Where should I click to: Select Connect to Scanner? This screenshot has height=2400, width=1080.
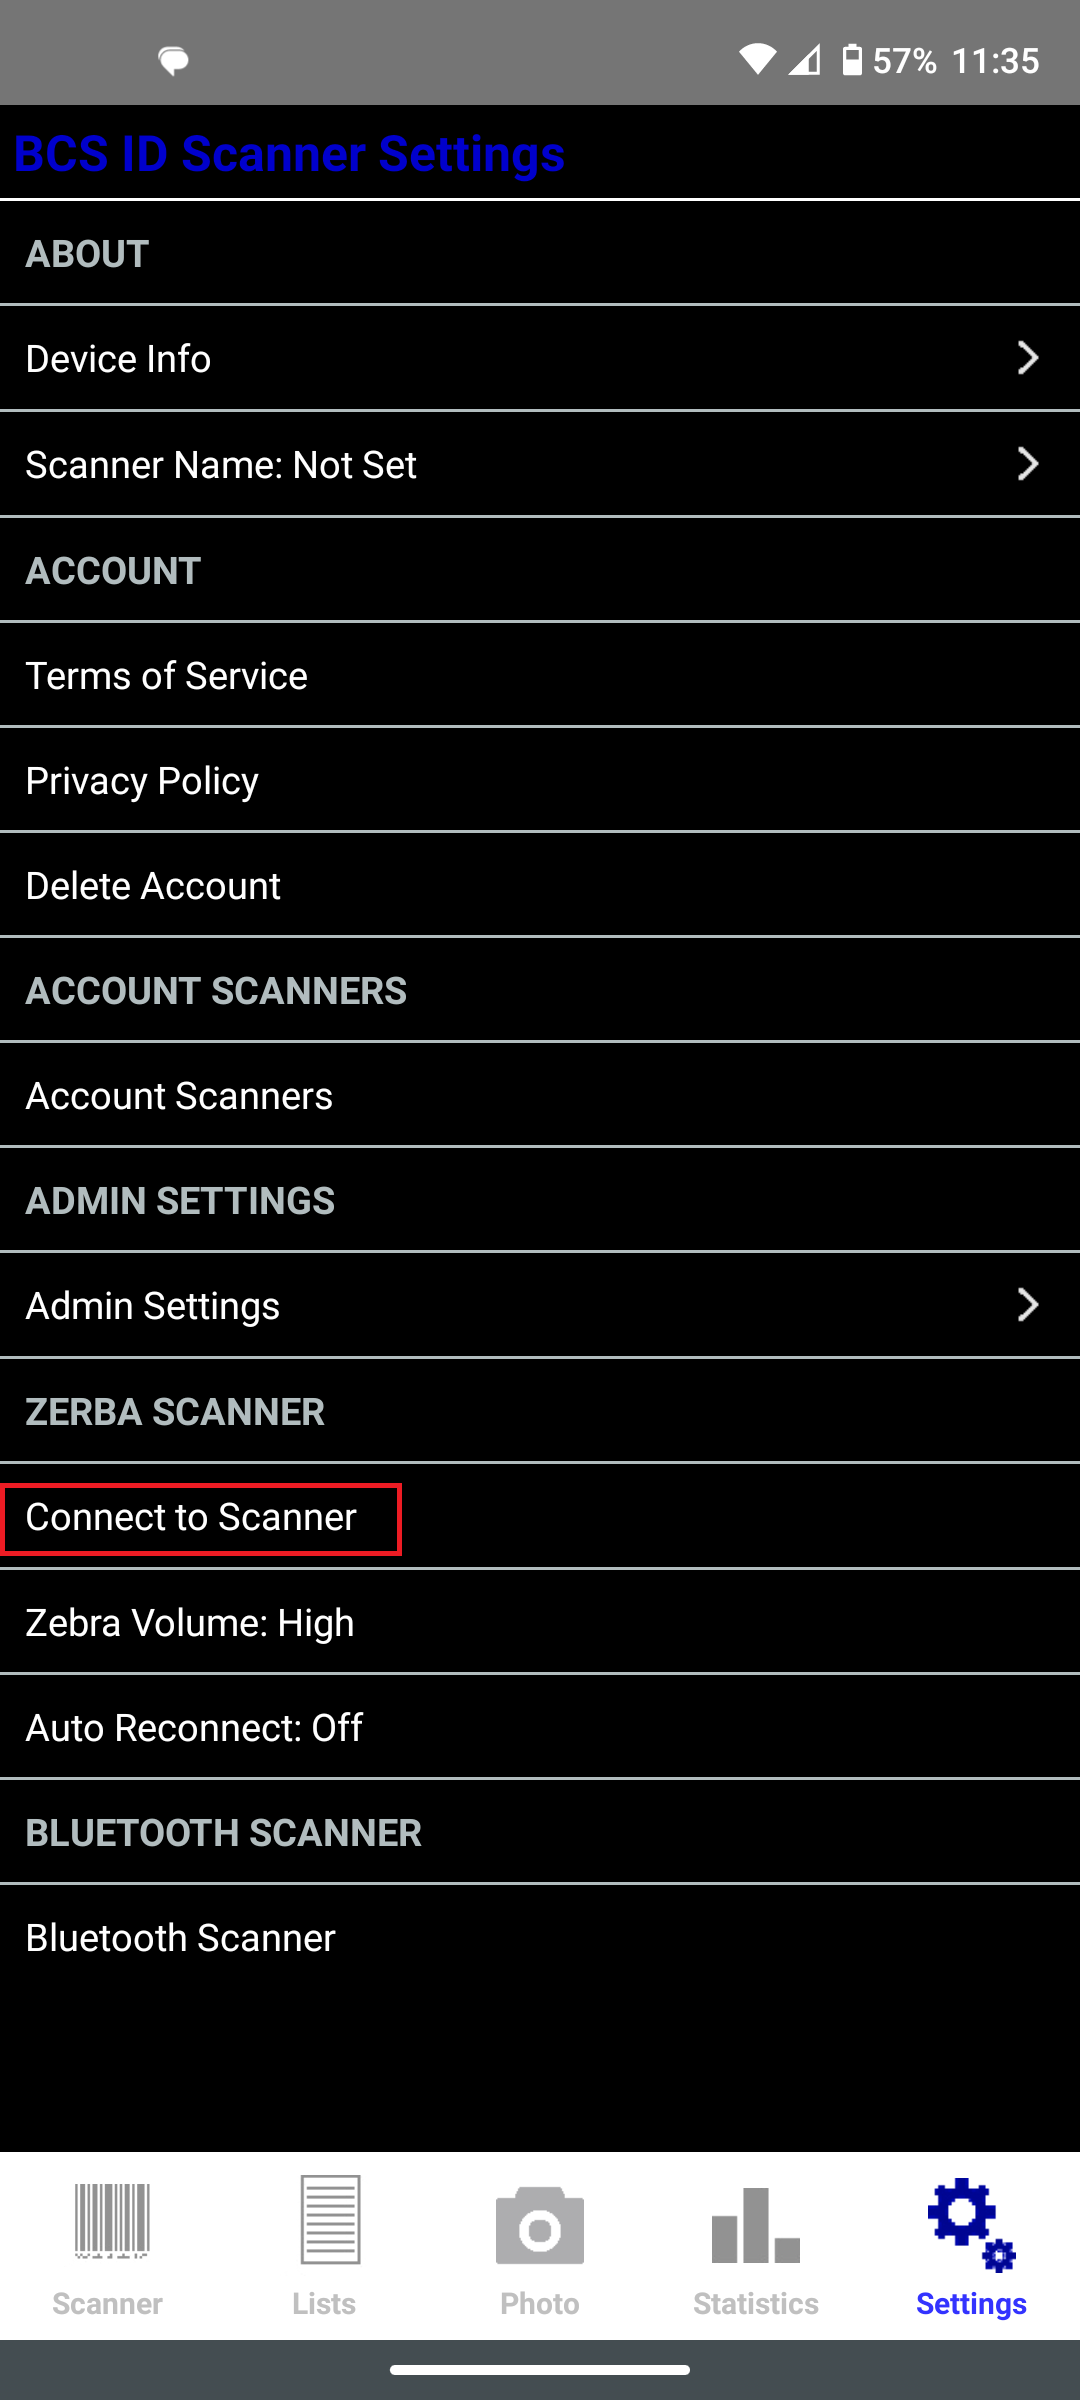coord(540,1517)
